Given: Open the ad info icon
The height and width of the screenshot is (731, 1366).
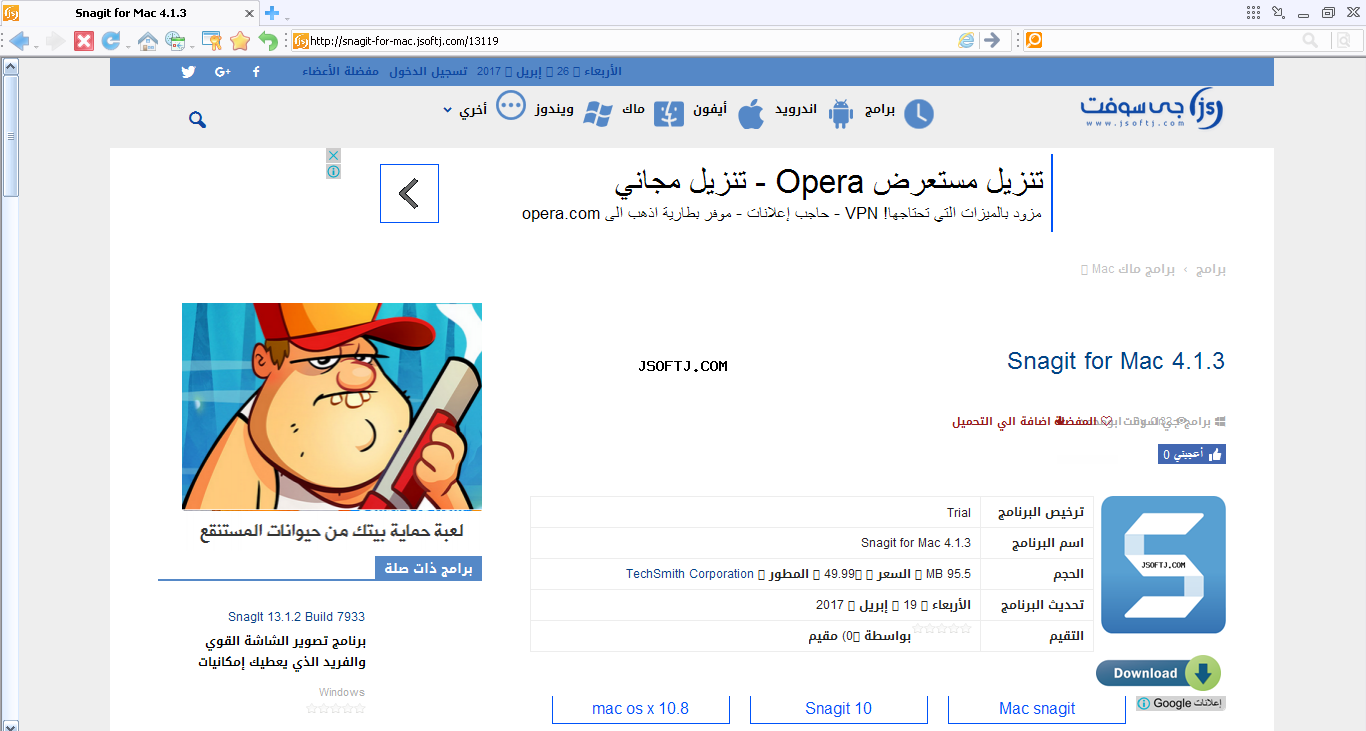Looking at the screenshot, I should (334, 172).
